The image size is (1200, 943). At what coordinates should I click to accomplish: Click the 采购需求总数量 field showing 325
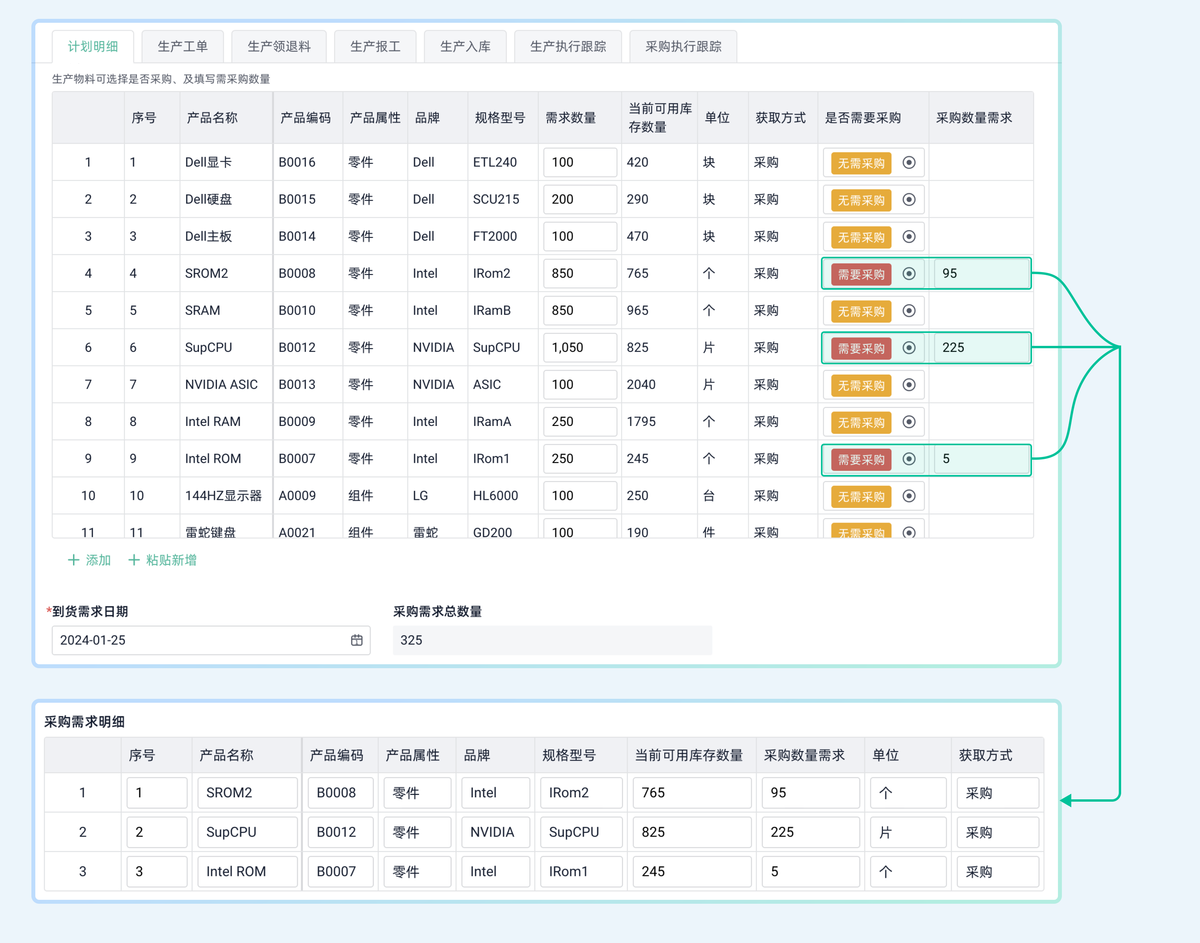(x=552, y=640)
